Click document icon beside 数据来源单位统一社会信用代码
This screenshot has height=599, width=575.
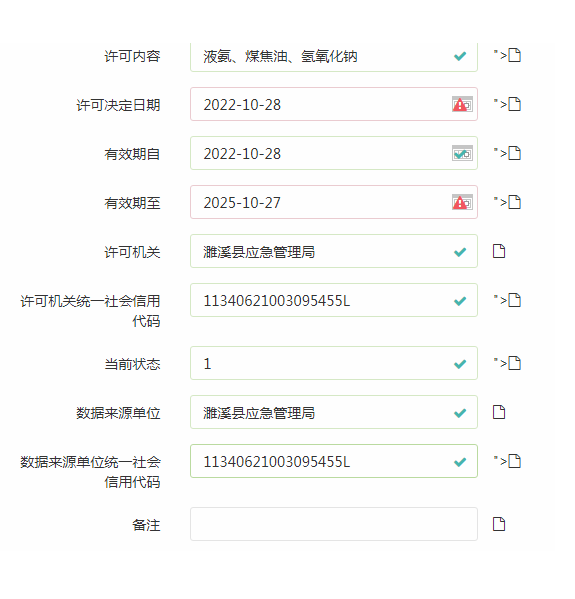[x=515, y=461]
